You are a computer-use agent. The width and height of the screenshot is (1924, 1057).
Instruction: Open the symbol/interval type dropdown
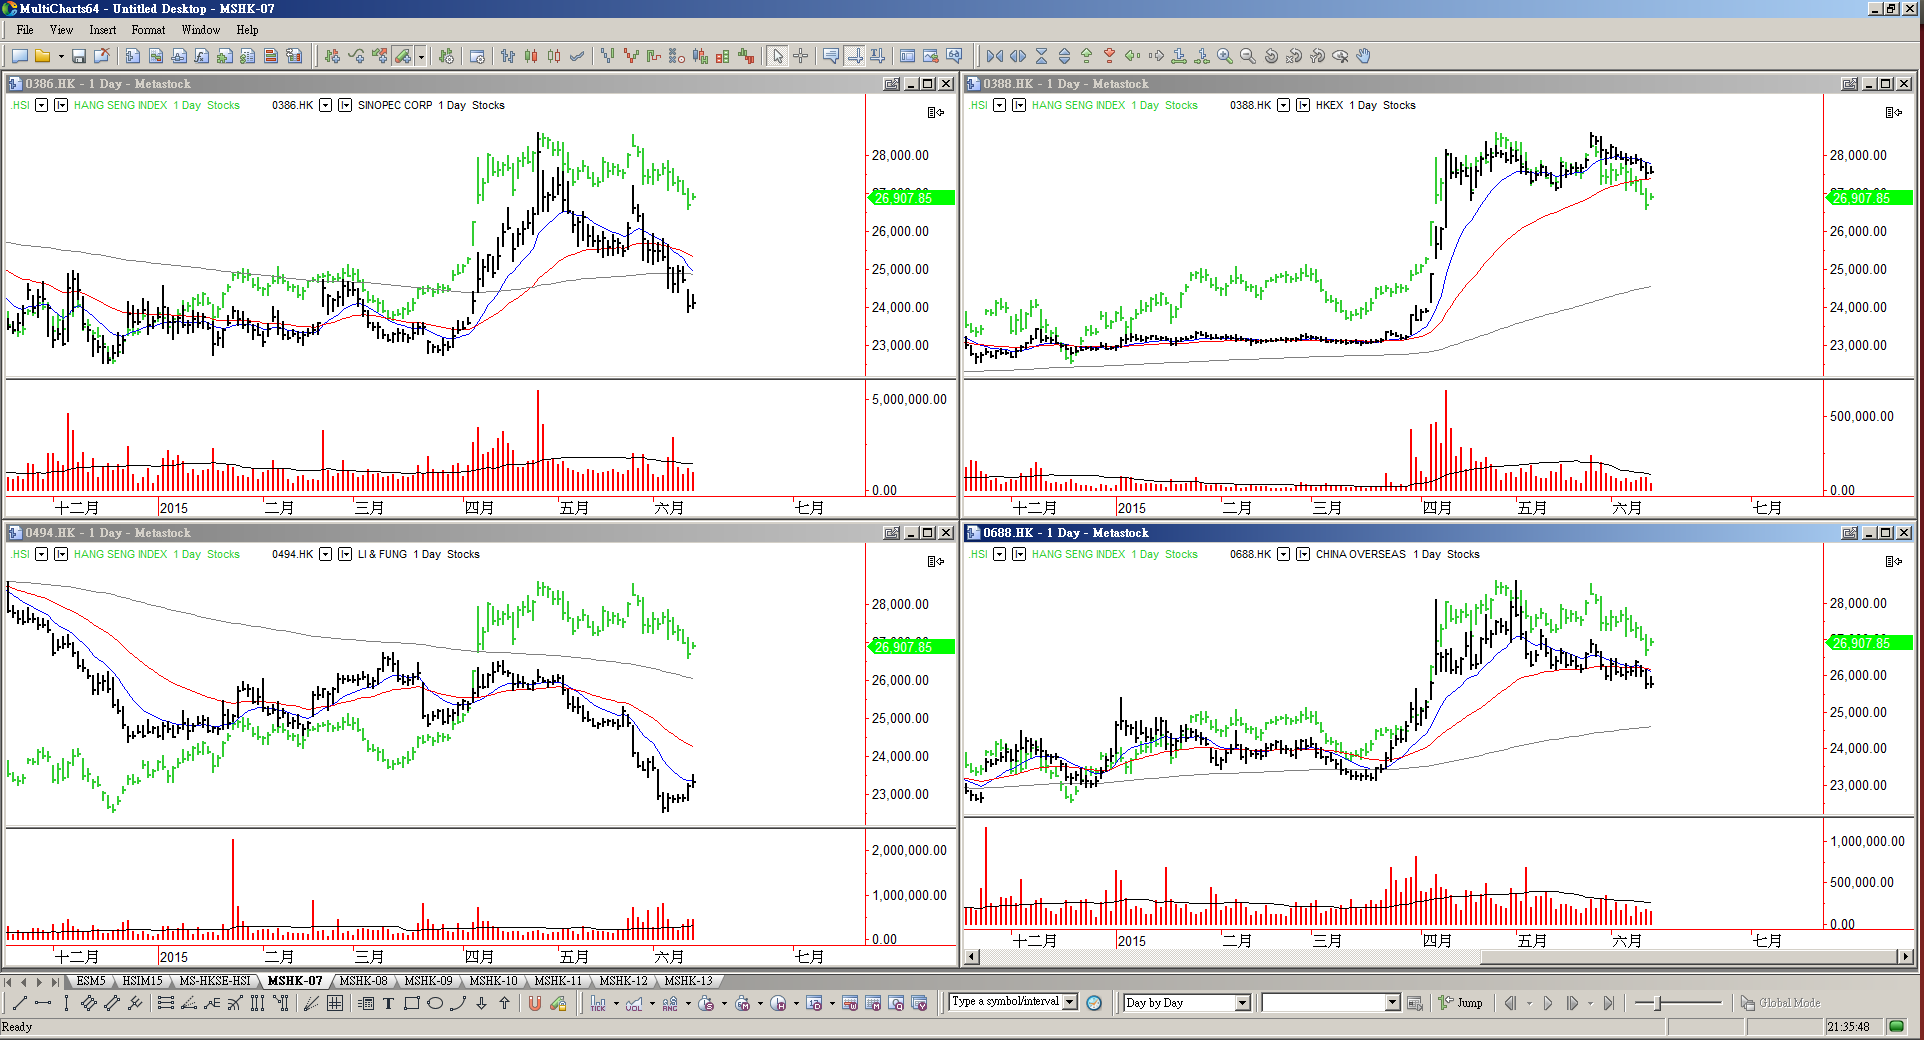click(1070, 1002)
